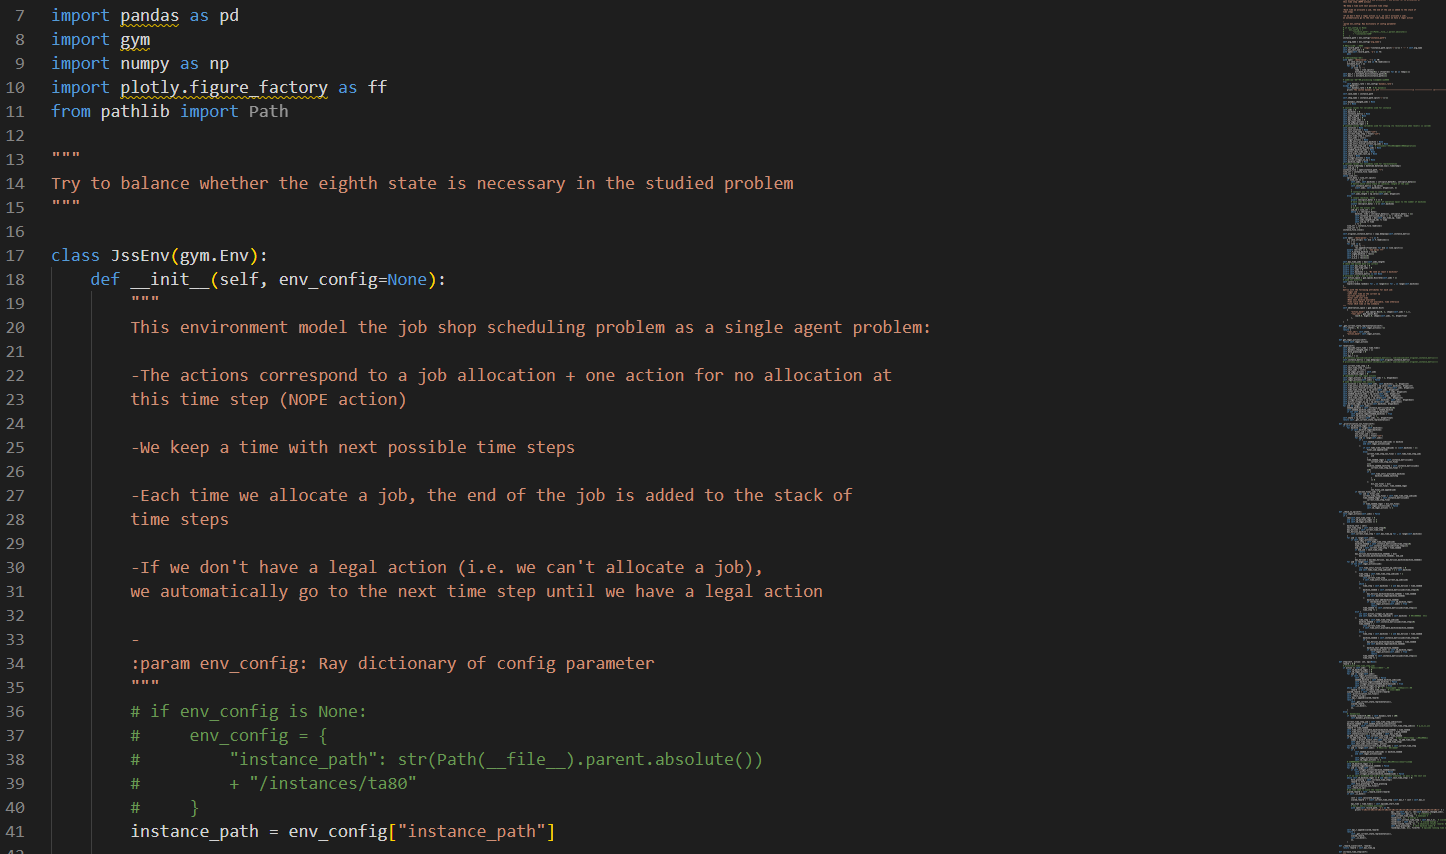Place cursor on instance_path variable assignment
This screenshot has width=1446, height=854.
194,832
